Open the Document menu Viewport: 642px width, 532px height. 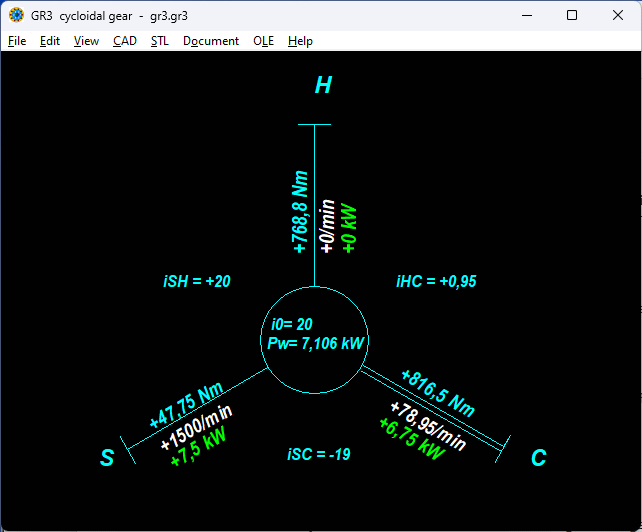tap(211, 41)
